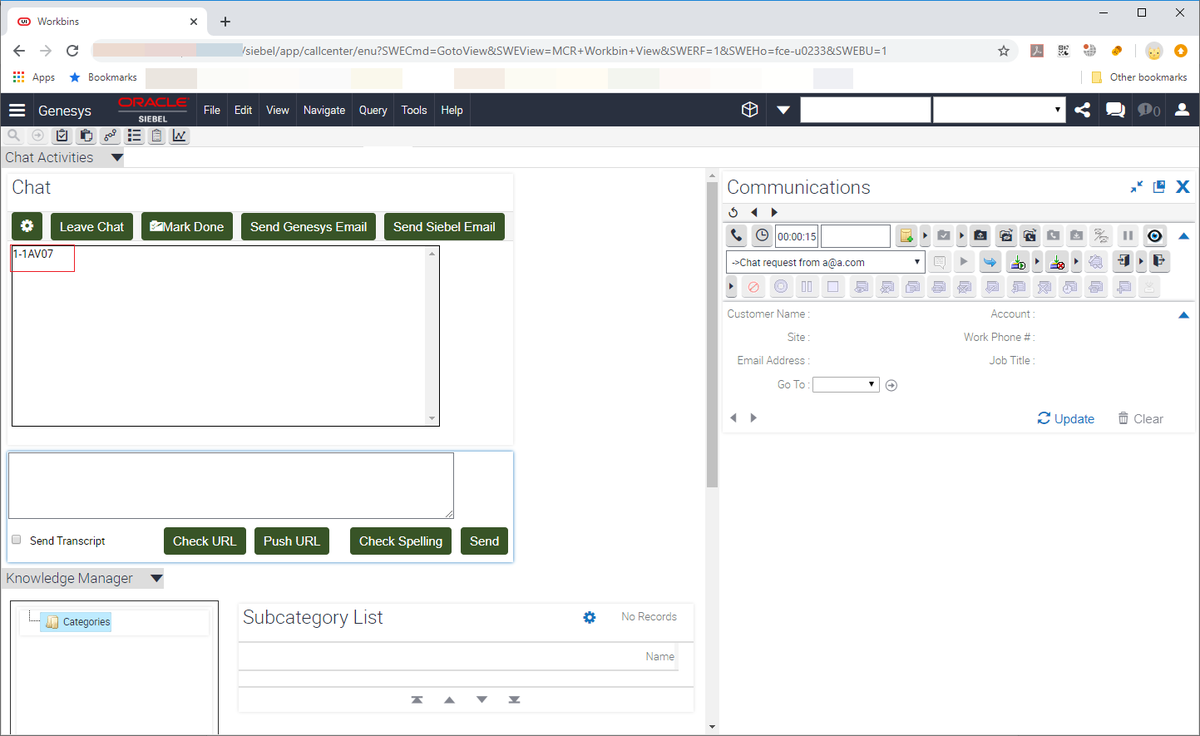Click the connected nodes toolbar icon
Screen dimensions: 1200x736
coord(110,136)
